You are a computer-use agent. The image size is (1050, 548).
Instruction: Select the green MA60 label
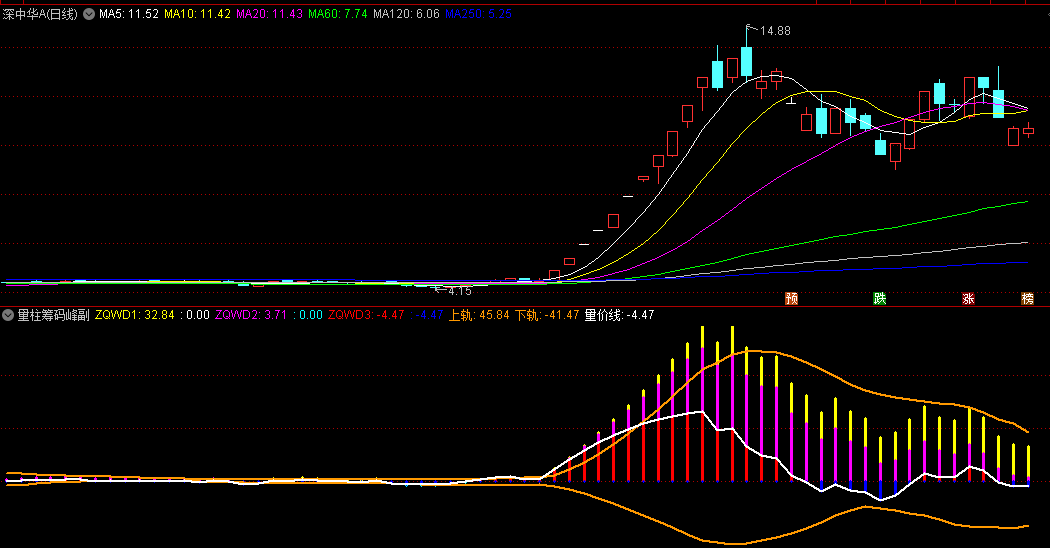coord(338,14)
